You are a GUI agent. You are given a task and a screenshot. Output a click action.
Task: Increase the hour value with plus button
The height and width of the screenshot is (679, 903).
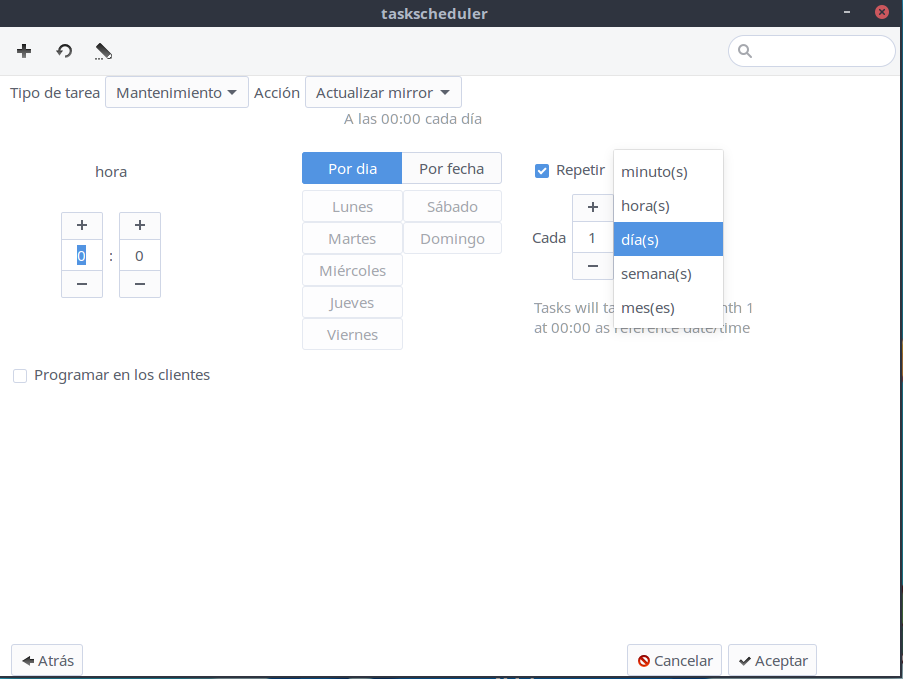point(82,226)
